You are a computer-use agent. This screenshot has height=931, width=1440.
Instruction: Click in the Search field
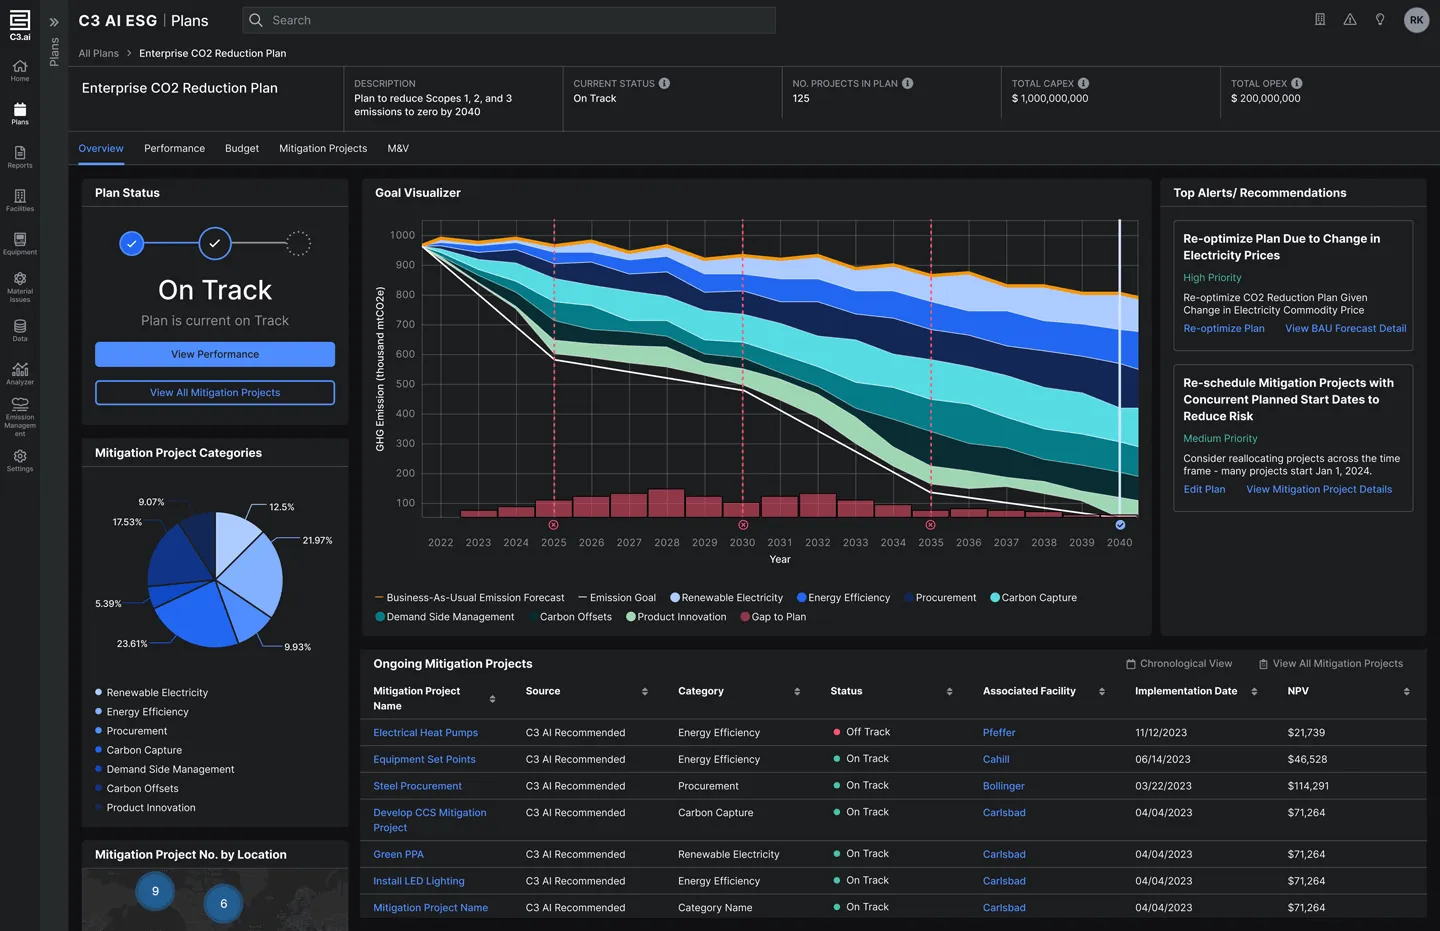pos(509,20)
